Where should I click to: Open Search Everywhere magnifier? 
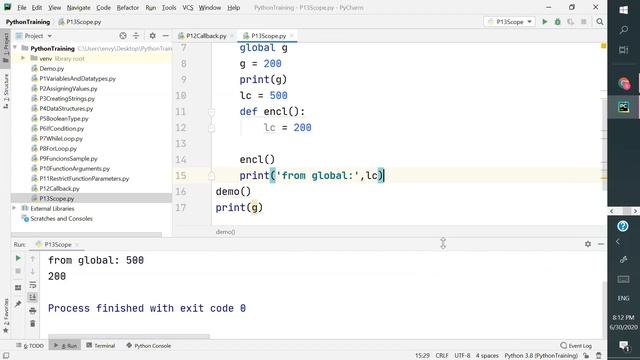tap(600, 22)
